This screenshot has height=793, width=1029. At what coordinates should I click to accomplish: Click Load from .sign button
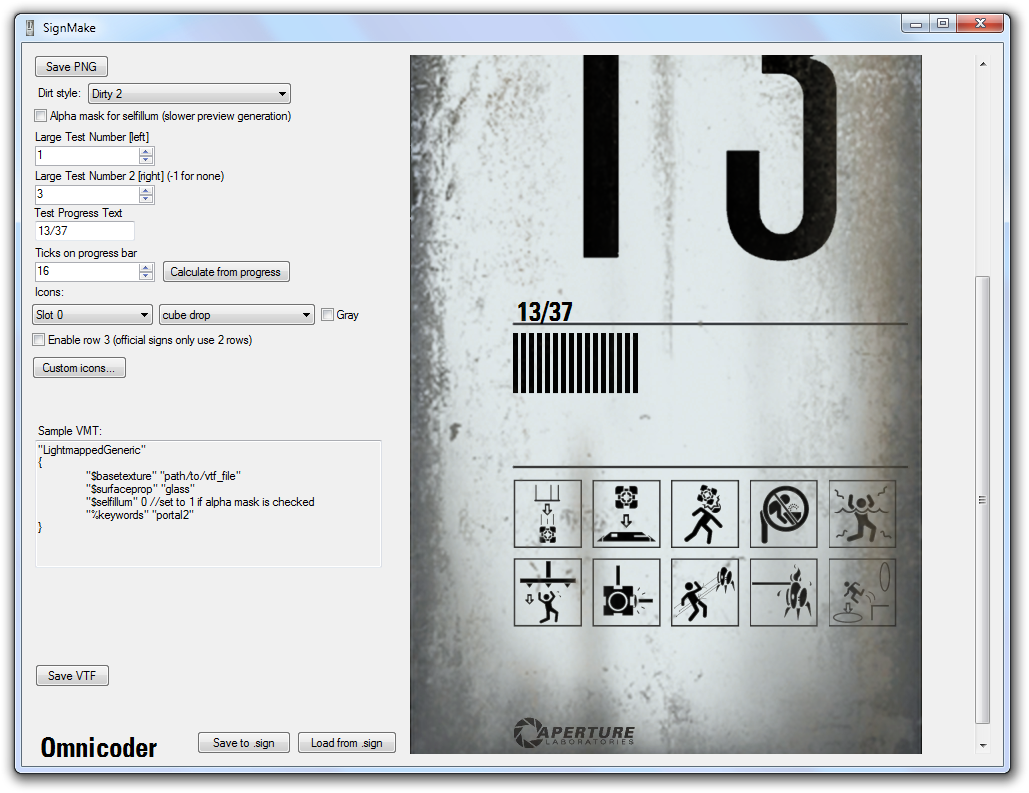coord(346,742)
